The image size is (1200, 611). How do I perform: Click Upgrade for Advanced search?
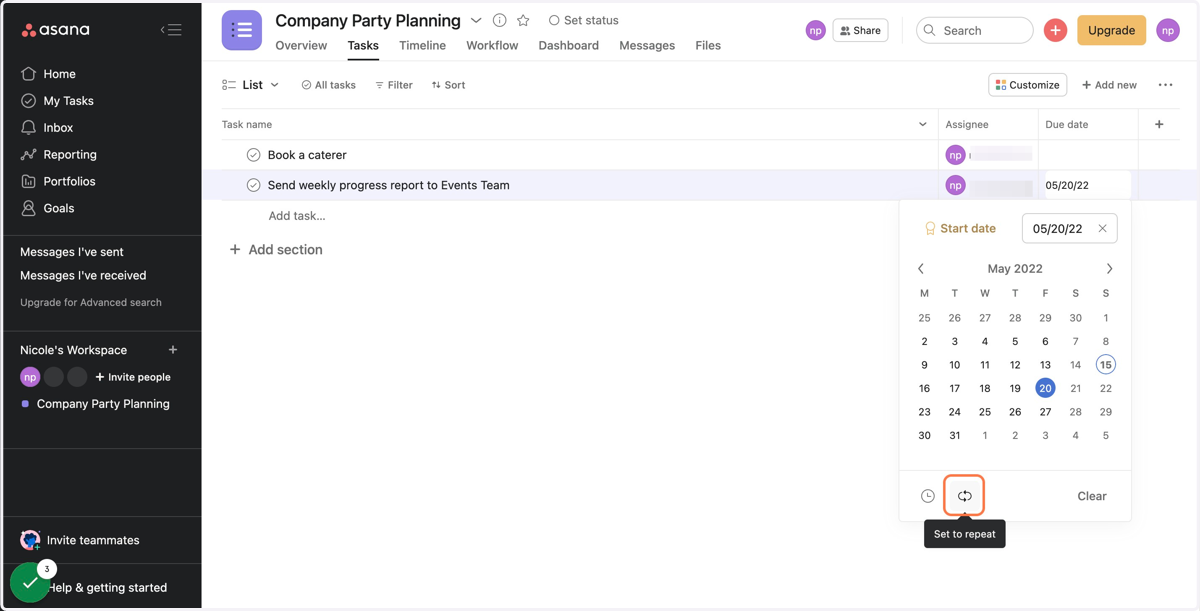click(91, 302)
